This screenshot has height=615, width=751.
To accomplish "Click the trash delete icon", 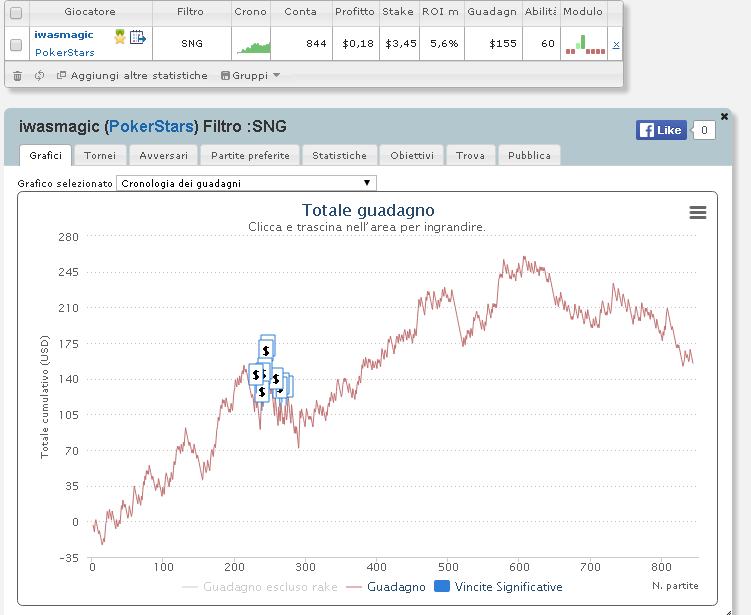I will (17, 76).
